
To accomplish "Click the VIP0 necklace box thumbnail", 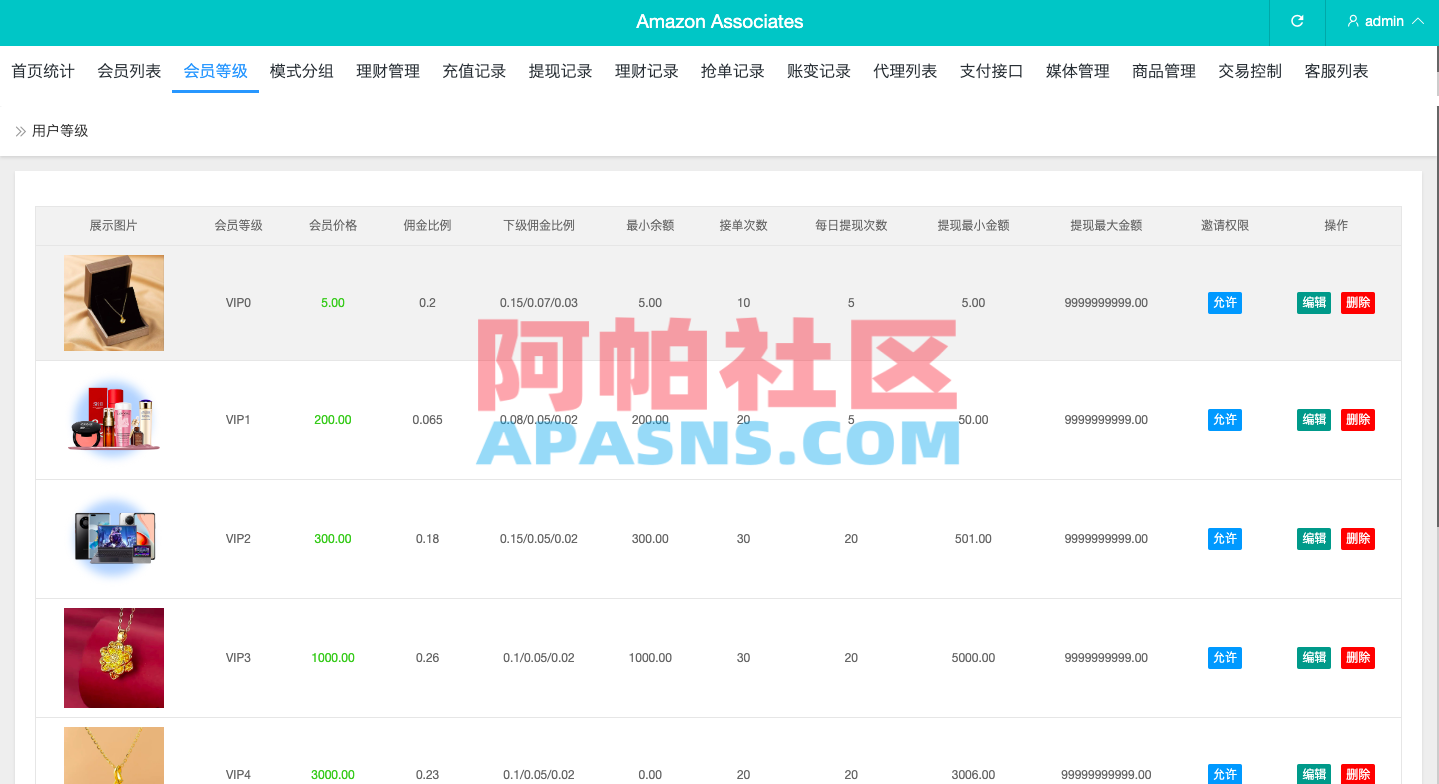I will click(x=114, y=303).
